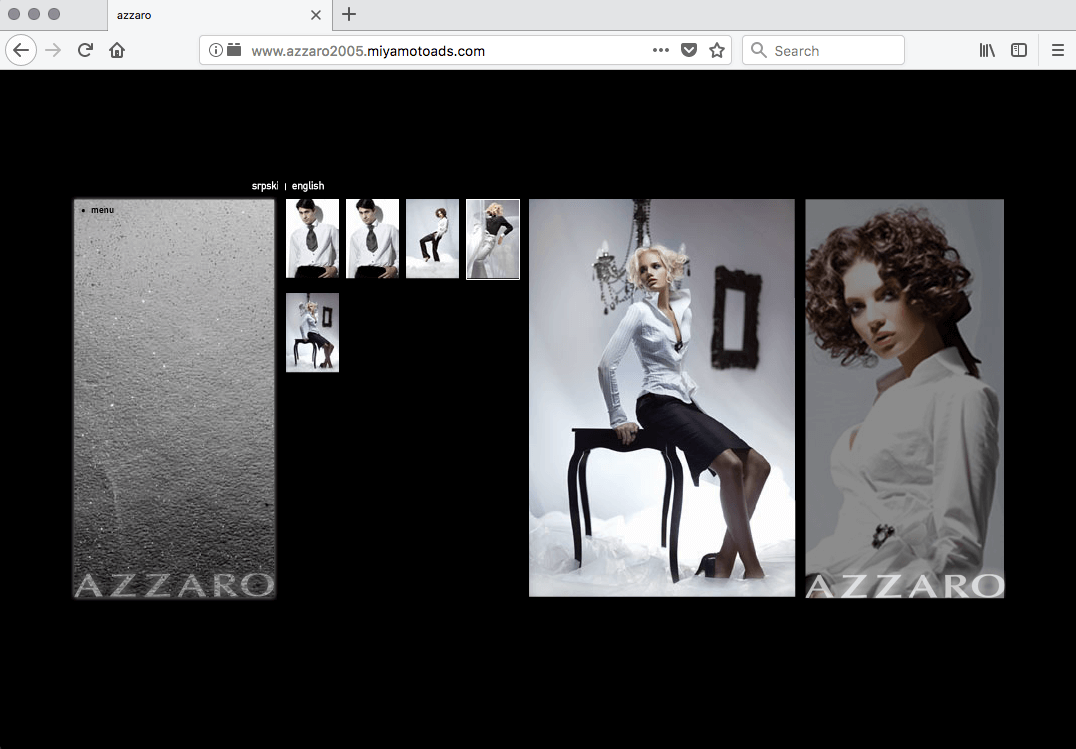Viewport: 1076px width, 749px height.
Task: Close the azzaro tab
Action: tap(316, 15)
